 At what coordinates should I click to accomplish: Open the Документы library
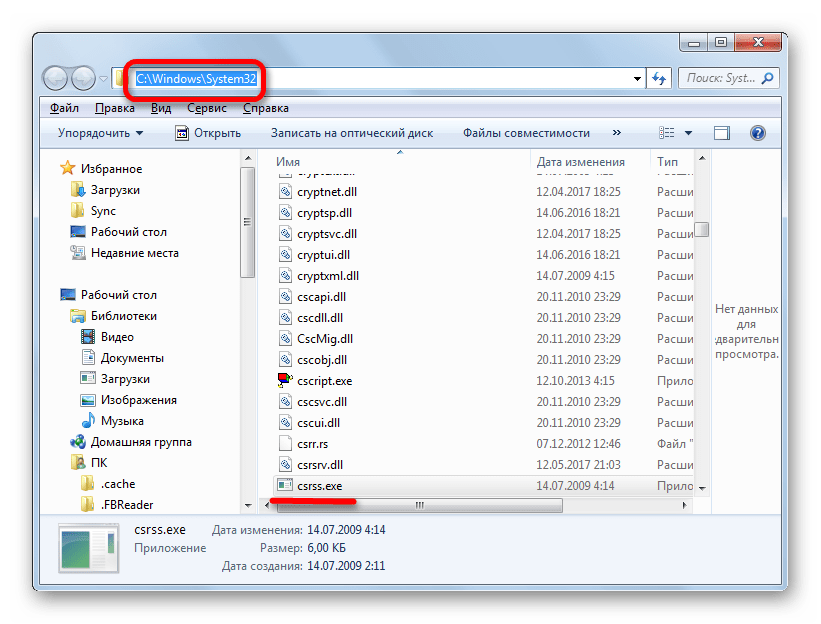(132, 358)
